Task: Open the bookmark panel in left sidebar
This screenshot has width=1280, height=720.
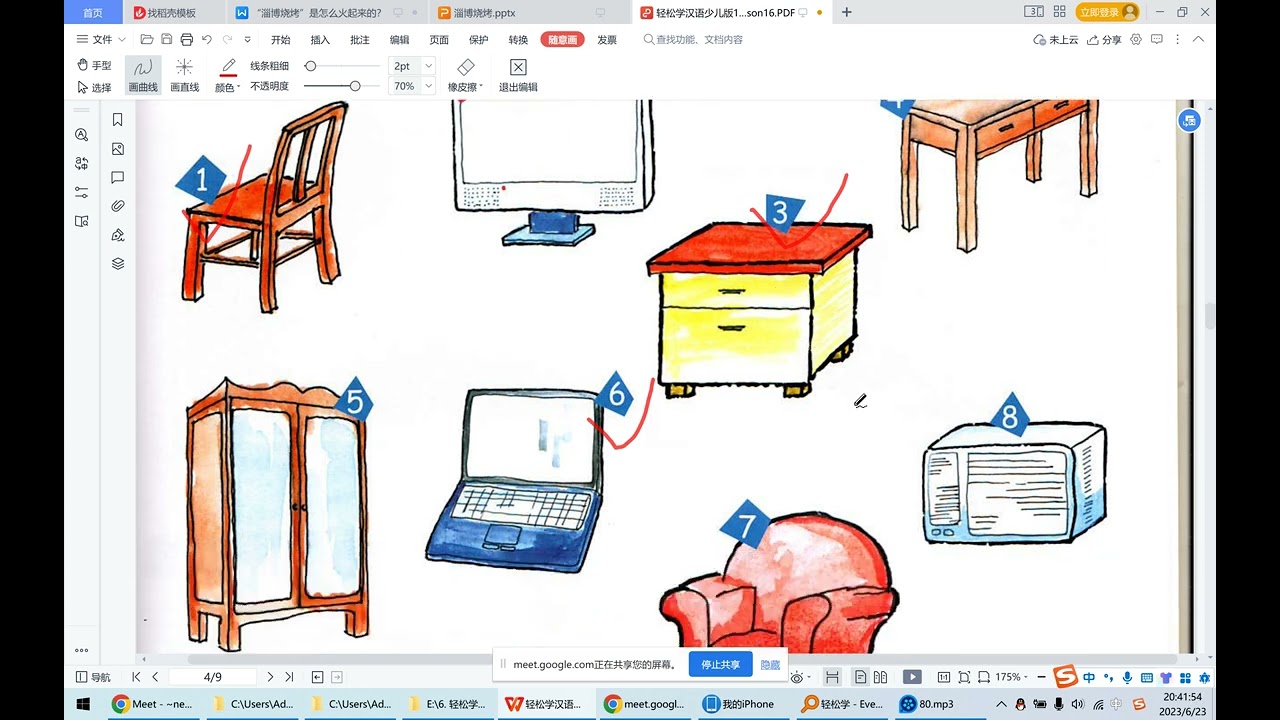Action: (118, 120)
